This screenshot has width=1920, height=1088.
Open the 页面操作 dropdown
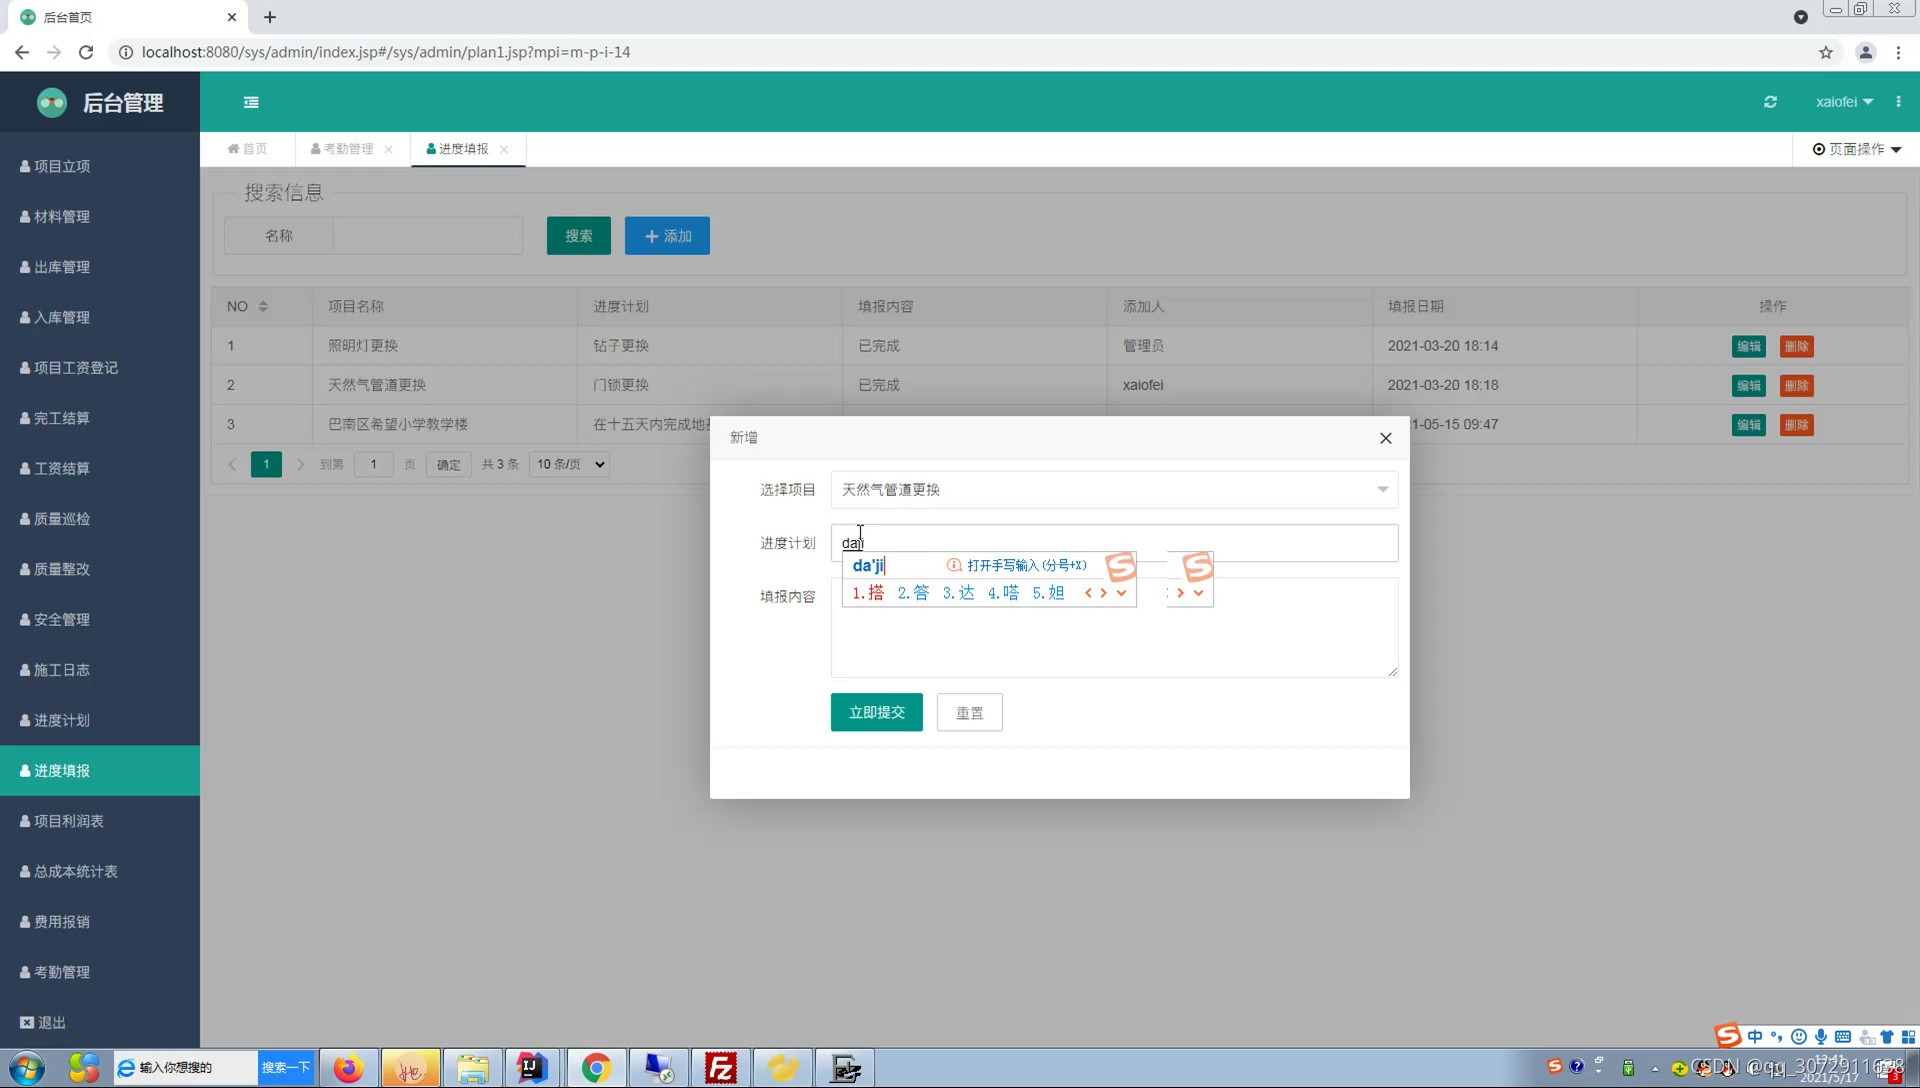tap(1857, 149)
